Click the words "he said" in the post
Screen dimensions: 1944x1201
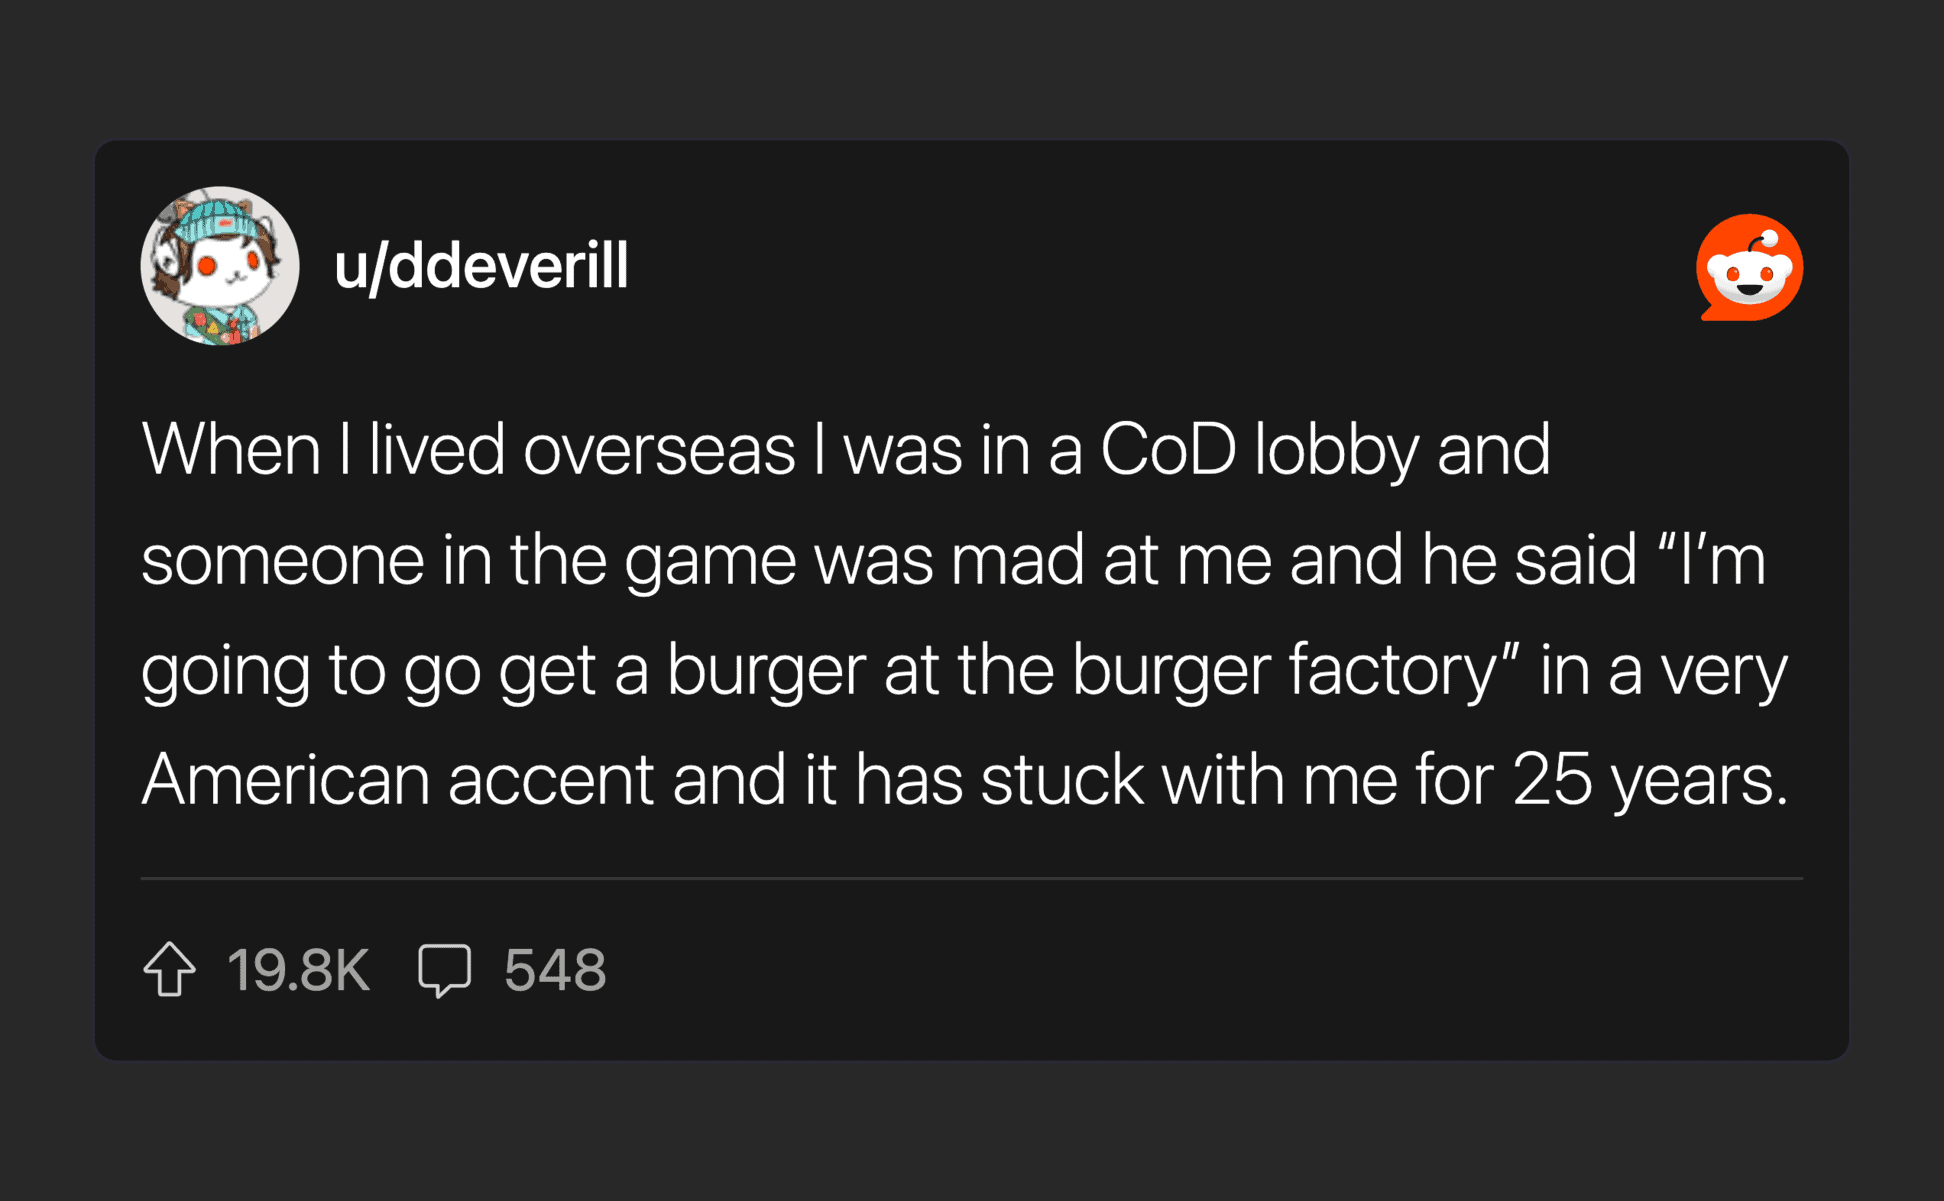[1529, 560]
